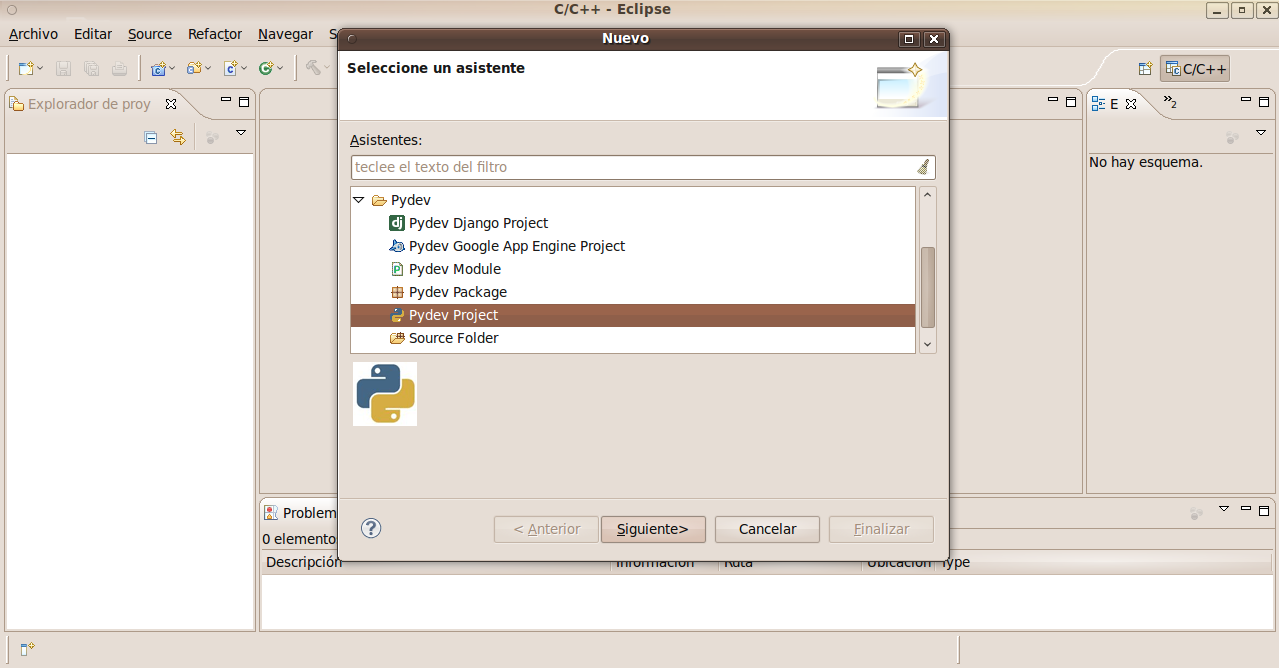1279x668 pixels.
Task: Minimize the Problems panel
Action: point(1246,509)
